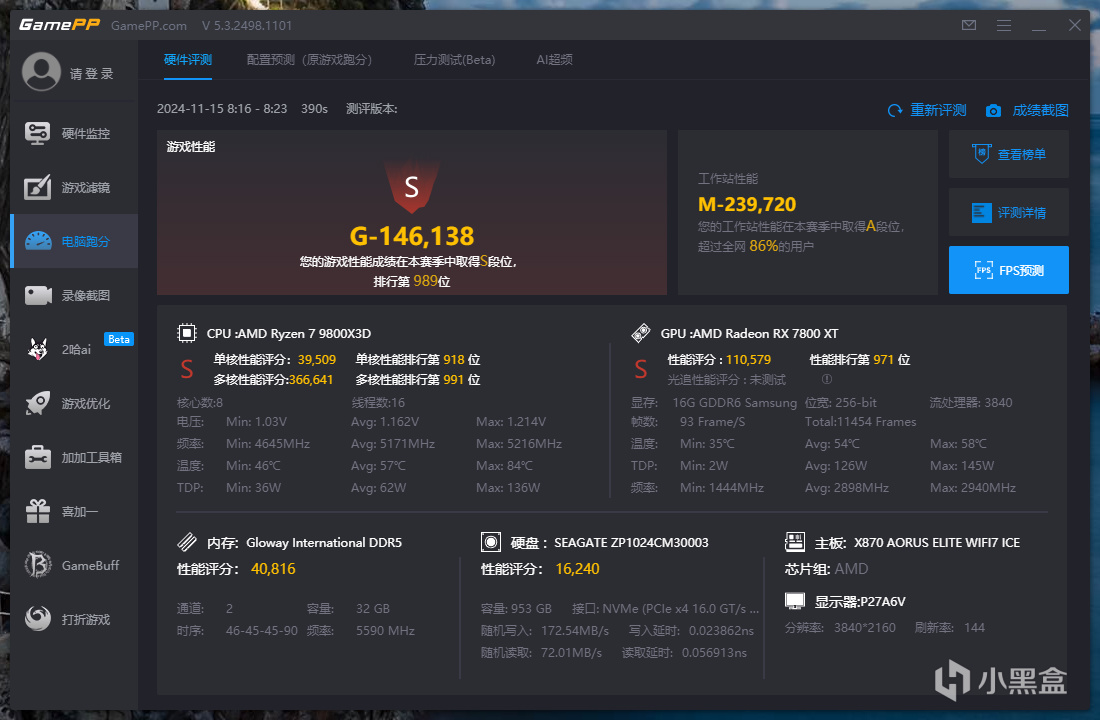Screen dimensions: 1100x720
Task: Open 打折游戏 discount games sidebar item
Action: click(x=74, y=620)
